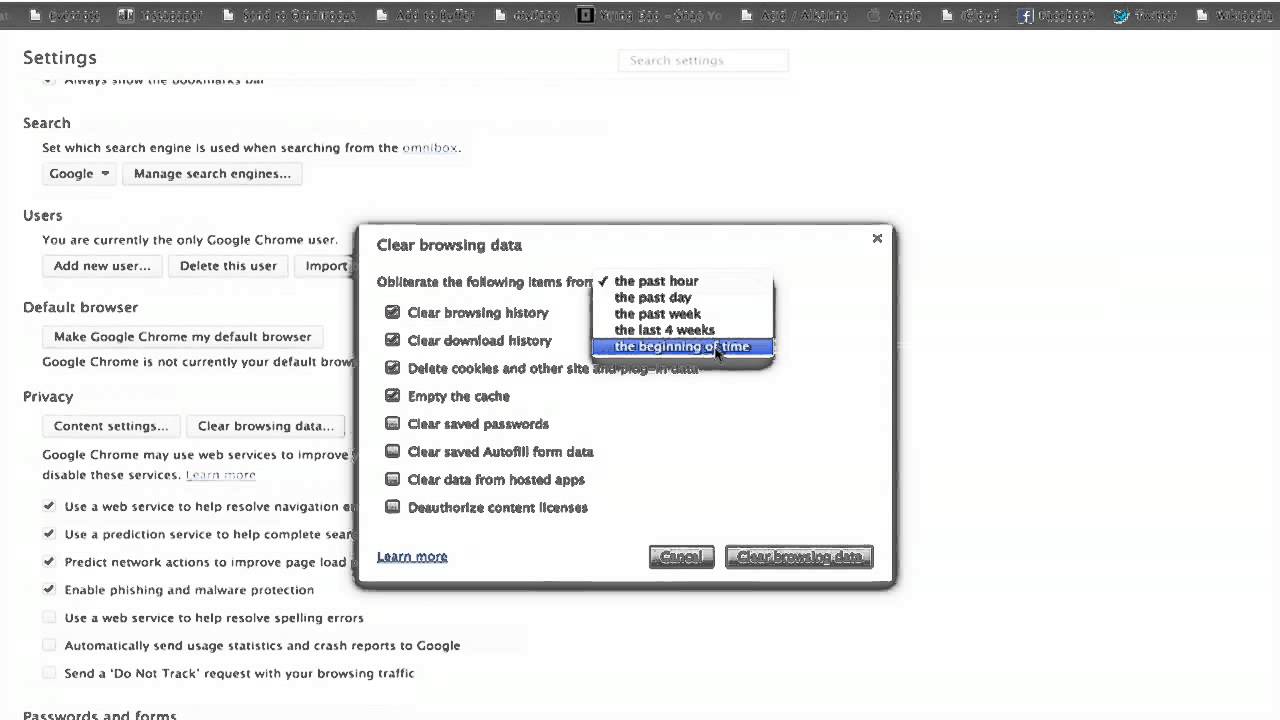Cancel the Clear browsing data dialog

(x=681, y=557)
